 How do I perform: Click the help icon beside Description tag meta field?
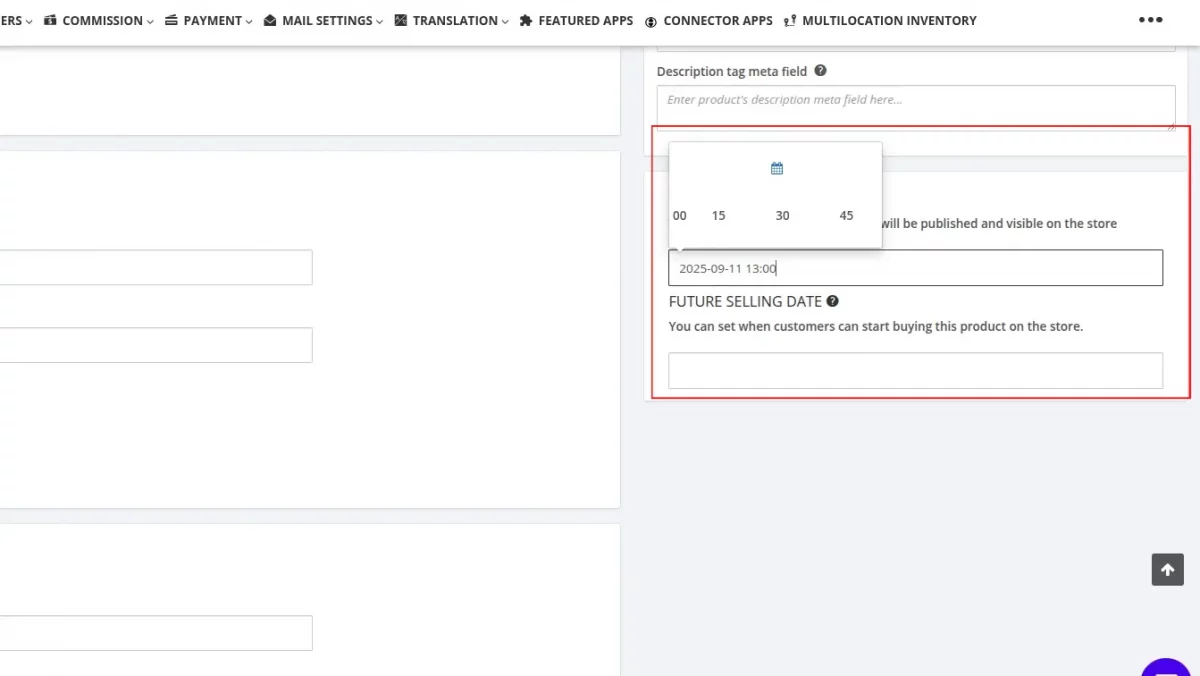(820, 70)
